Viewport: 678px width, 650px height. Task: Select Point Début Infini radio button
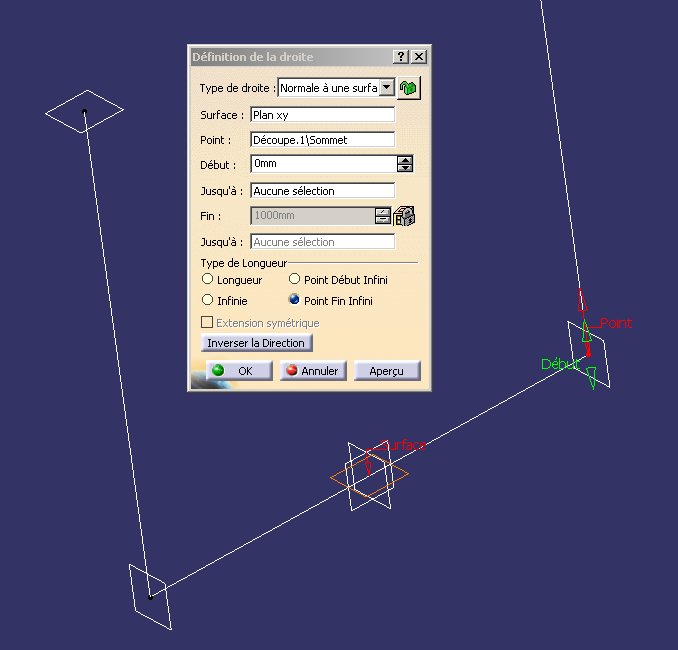(294, 279)
